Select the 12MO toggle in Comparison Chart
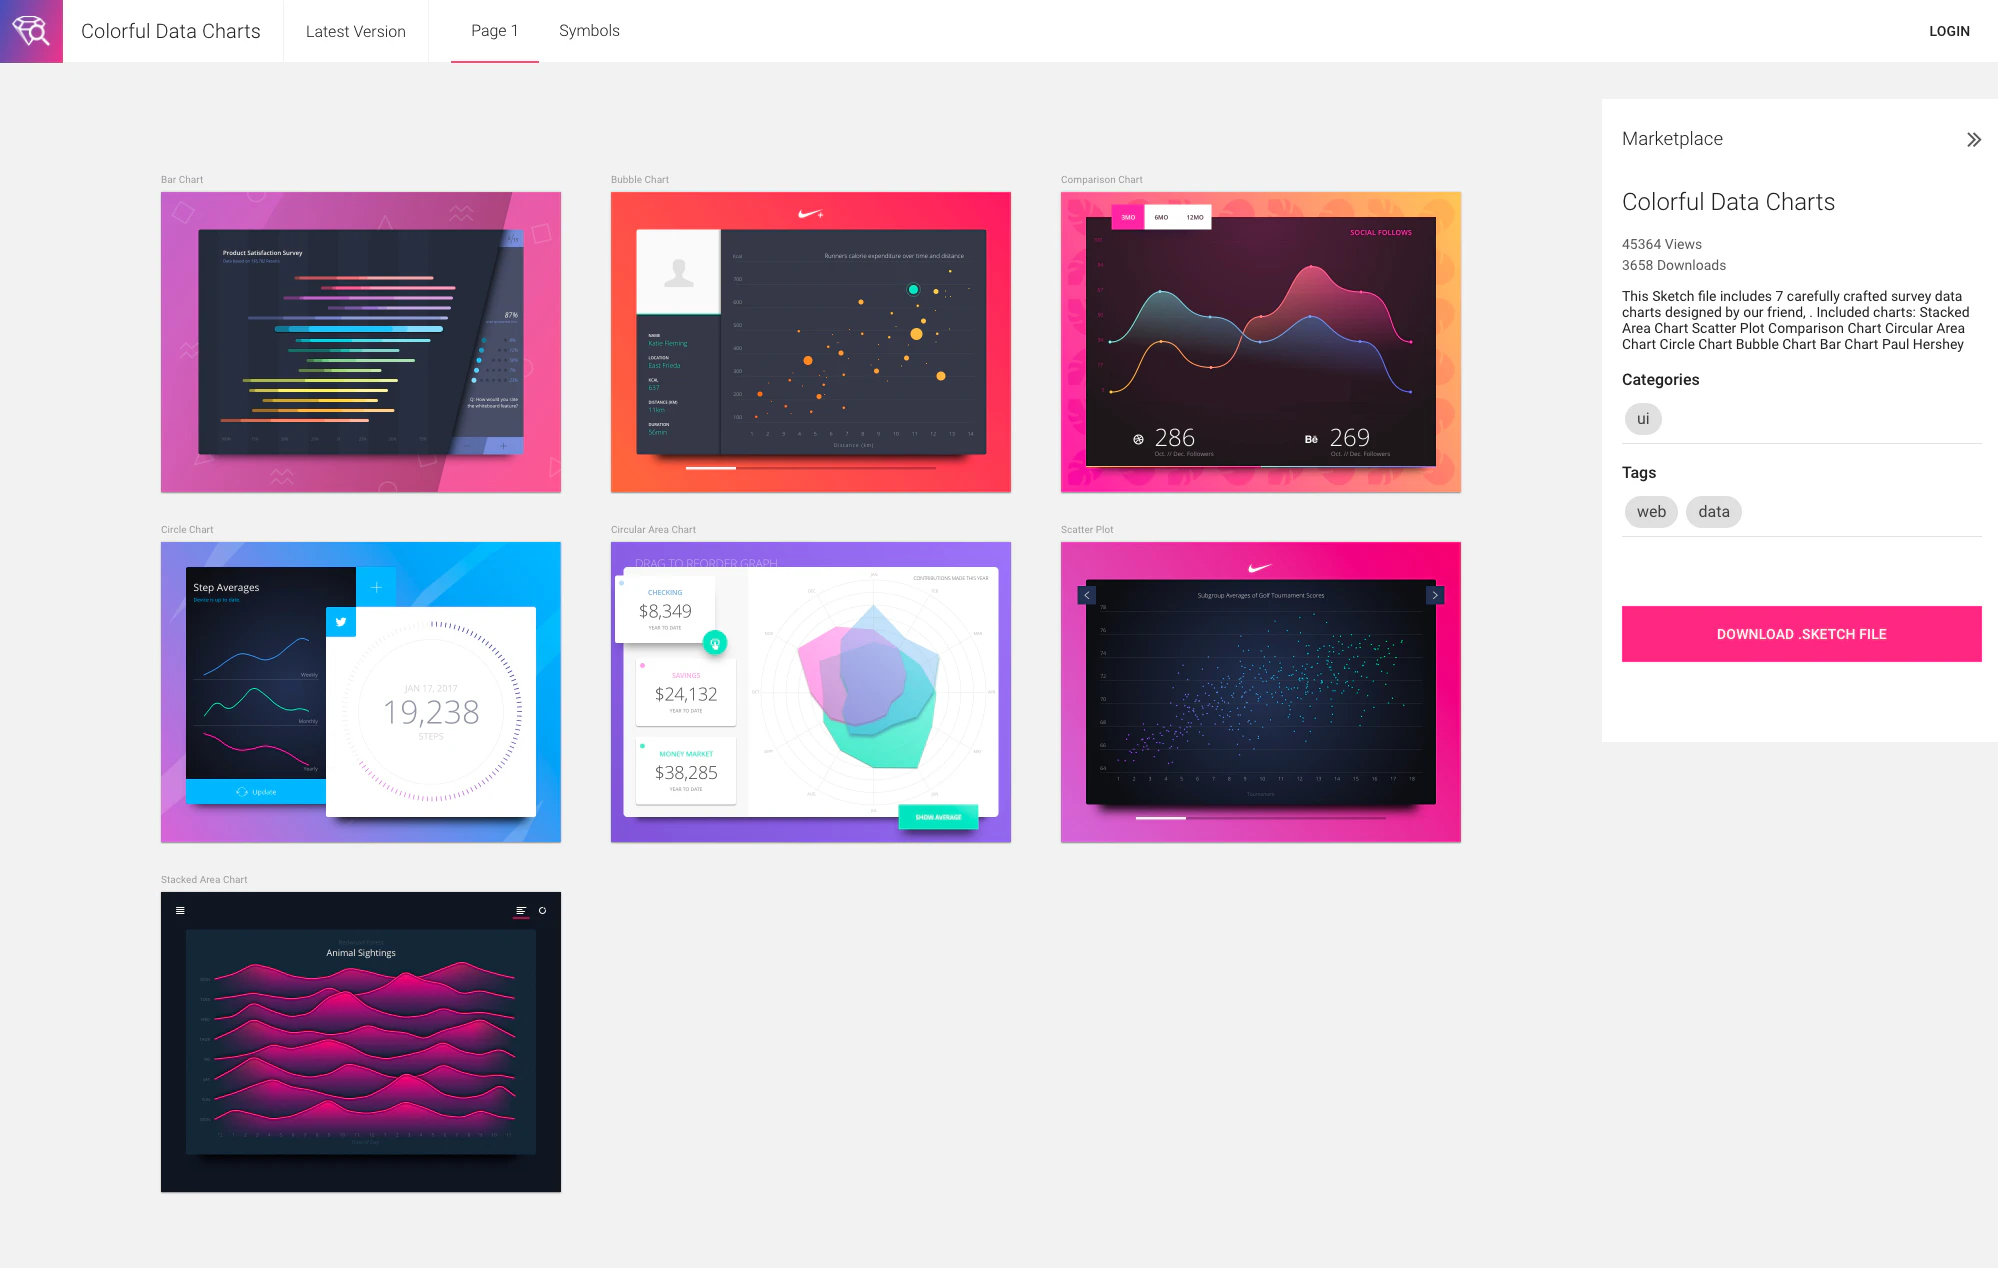 point(1195,217)
